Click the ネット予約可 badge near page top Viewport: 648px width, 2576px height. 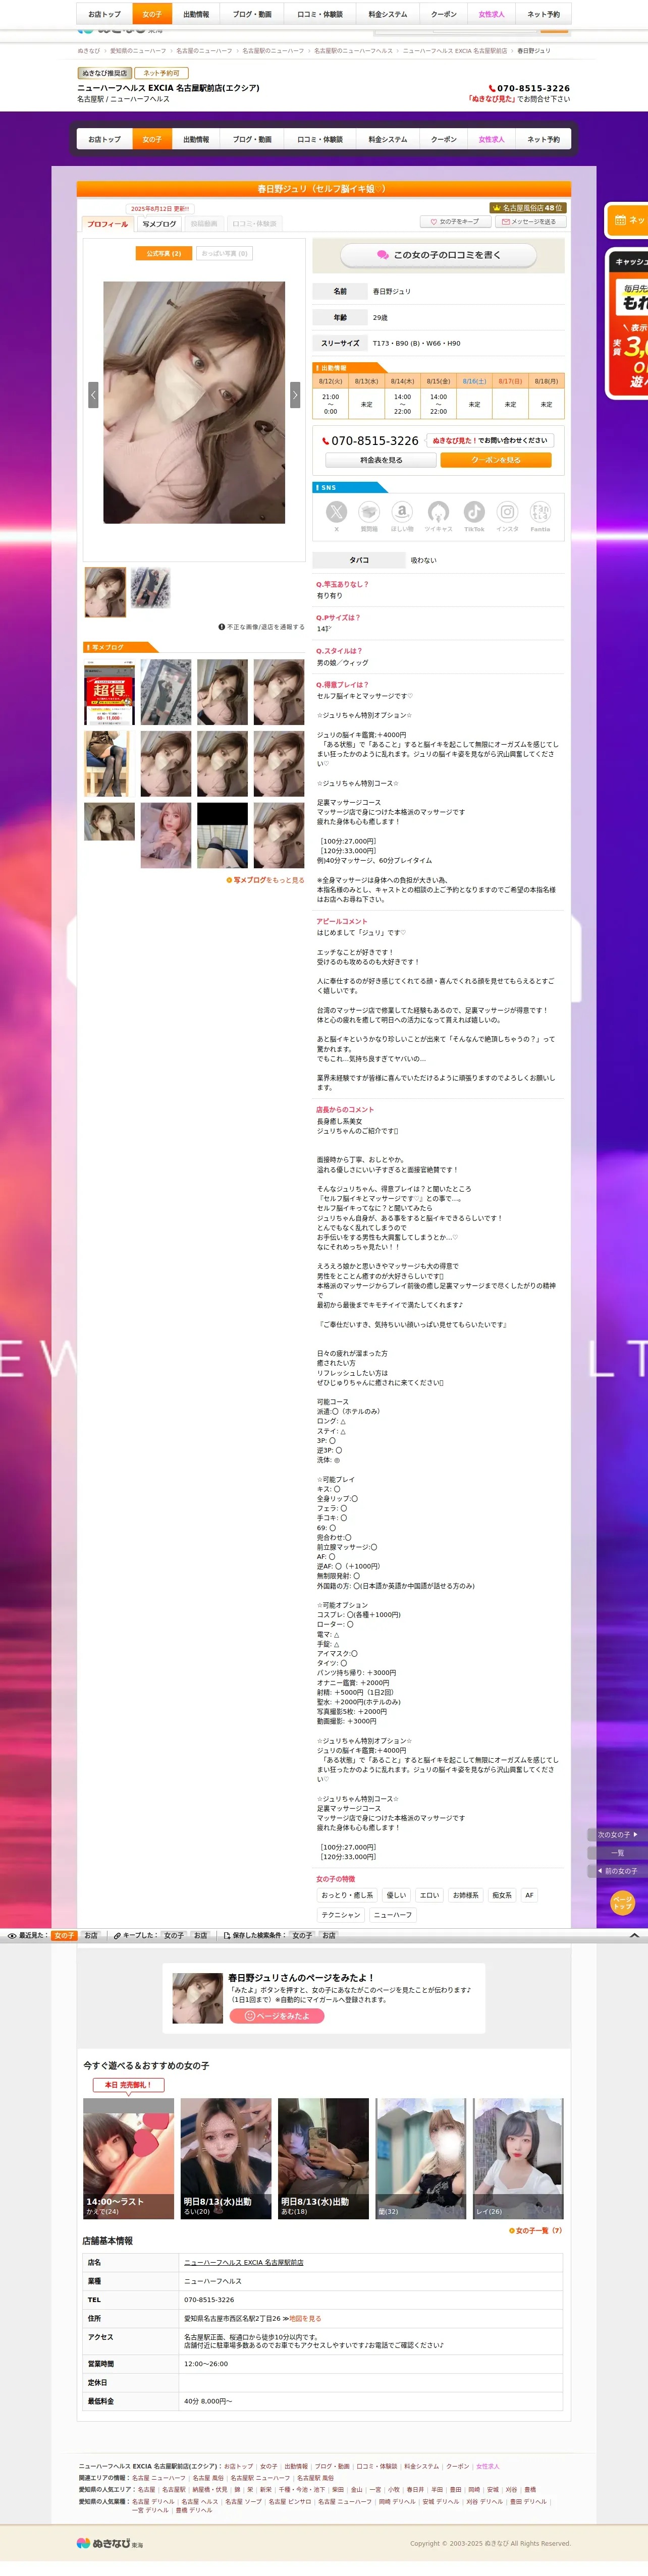(161, 73)
